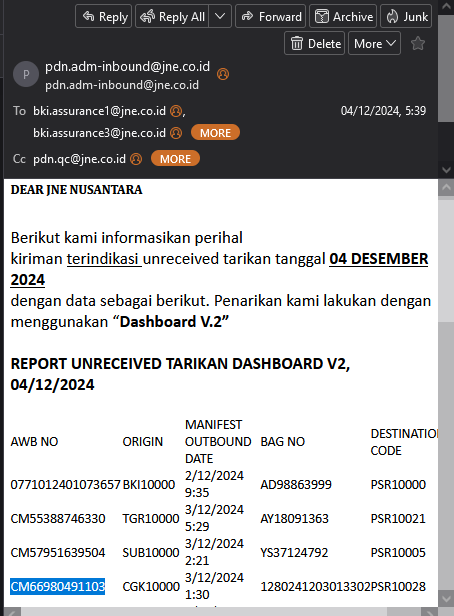Click message body scroll-down arrow
This screenshot has height=616, width=454.
pyautogui.click(x=446, y=599)
